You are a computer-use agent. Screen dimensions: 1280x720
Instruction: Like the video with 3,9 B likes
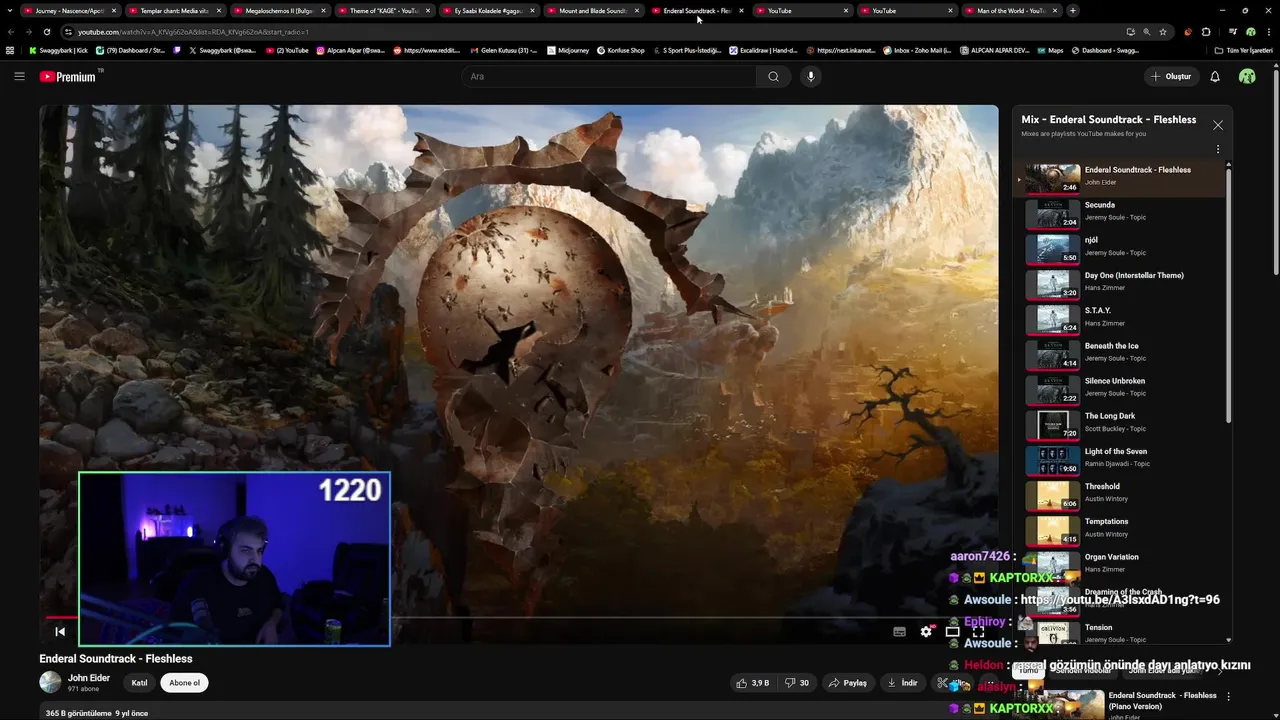click(x=752, y=683)
